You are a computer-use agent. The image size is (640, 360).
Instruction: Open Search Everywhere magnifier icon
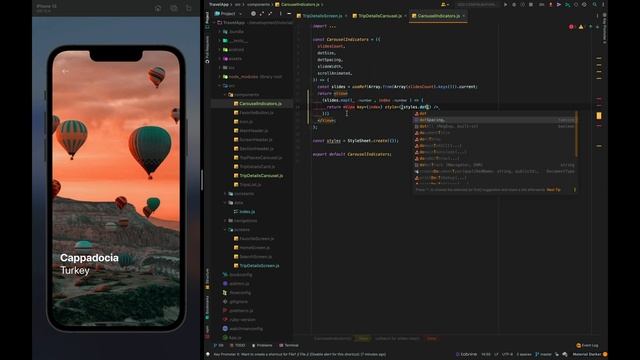pos(595,4)
